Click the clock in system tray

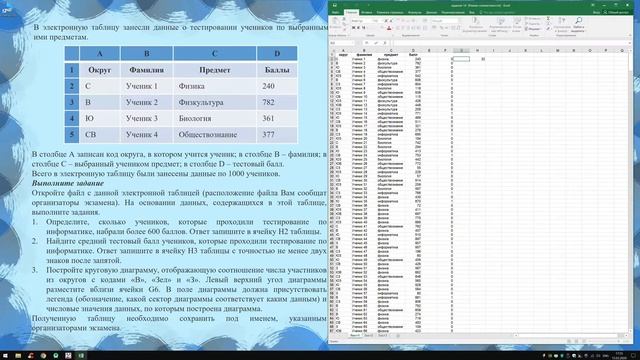619,356
